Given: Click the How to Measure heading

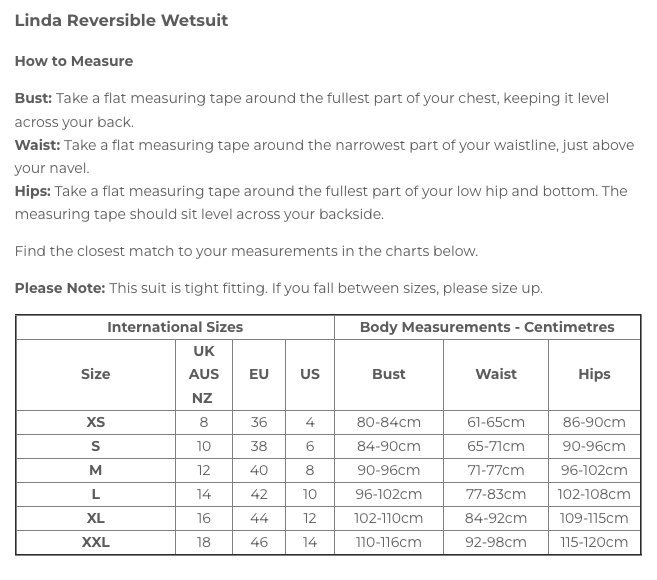Looking at the screenshot, I should click(x=74, y=61).
